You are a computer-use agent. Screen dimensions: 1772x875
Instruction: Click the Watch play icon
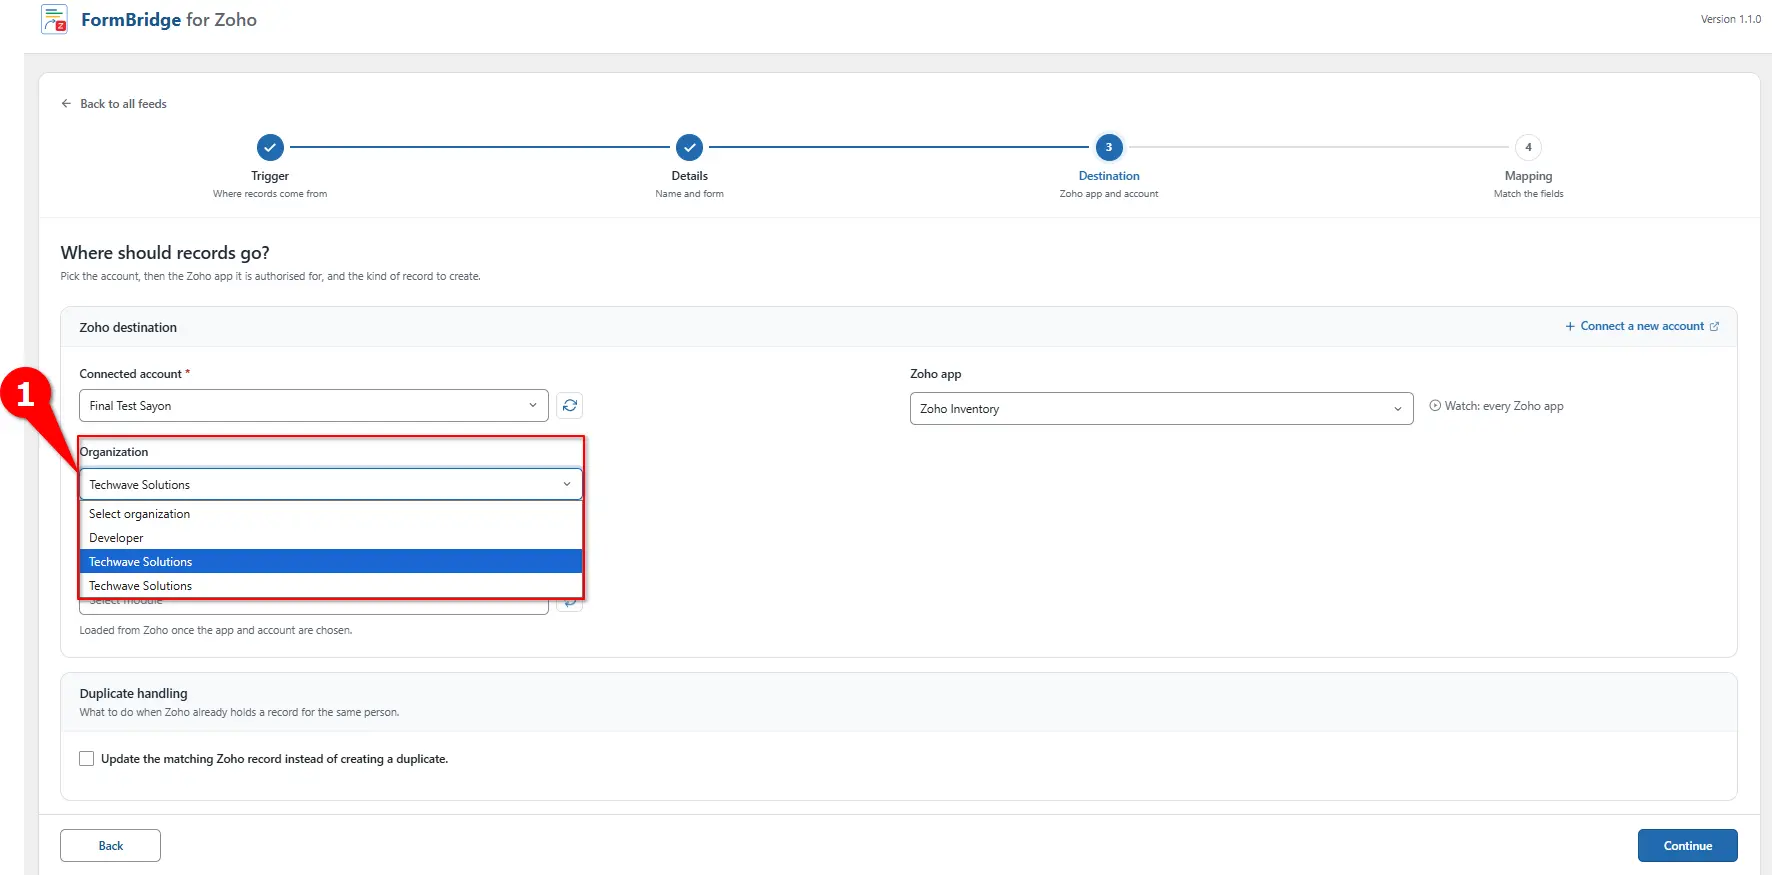click(x=1435, y=406)
